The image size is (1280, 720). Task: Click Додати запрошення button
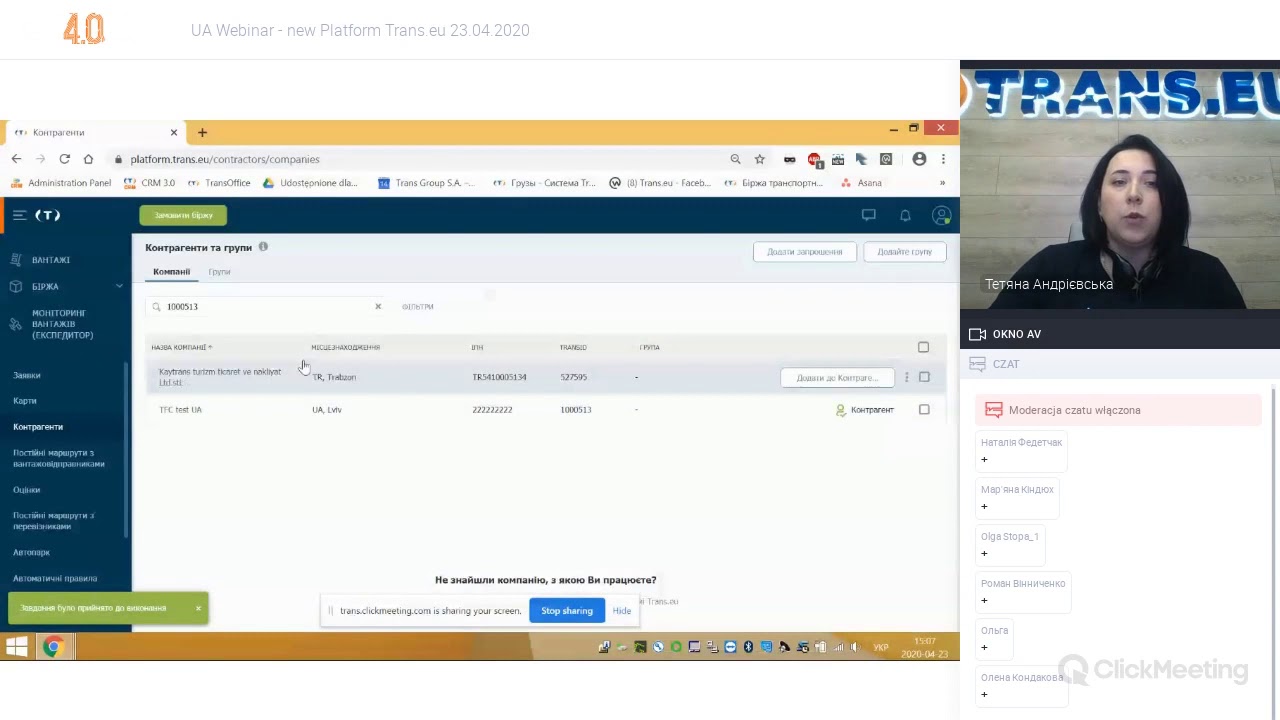click(805, 252)
